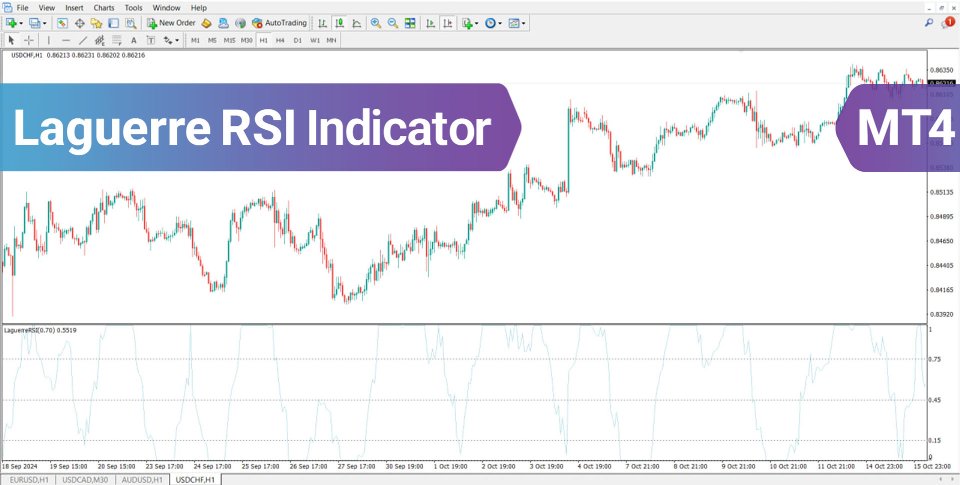The height and width of the screenshot is (485, 960).
Task: Switch to the USDCAD,M30 chart tab
Action: (85, 479)
